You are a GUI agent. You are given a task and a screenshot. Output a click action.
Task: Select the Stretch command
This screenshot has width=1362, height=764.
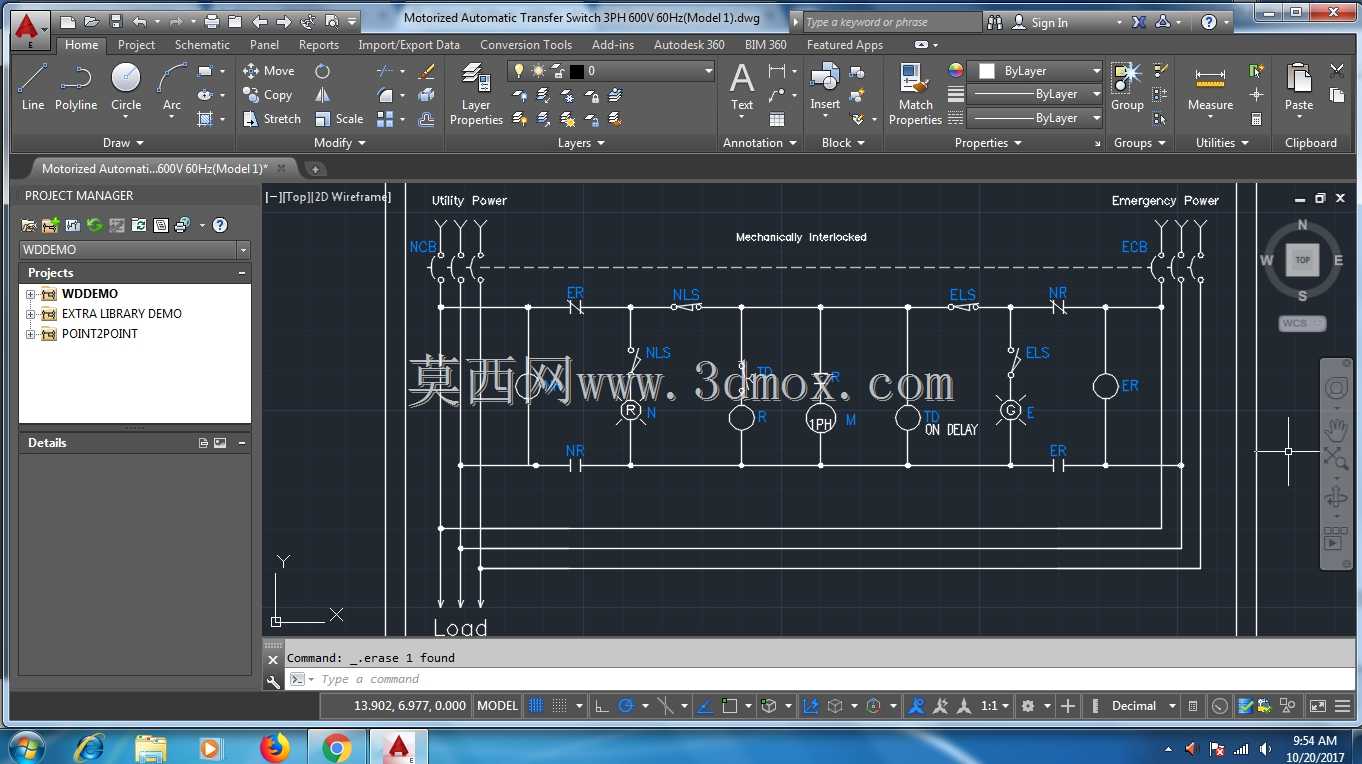[x=272, y=119]
